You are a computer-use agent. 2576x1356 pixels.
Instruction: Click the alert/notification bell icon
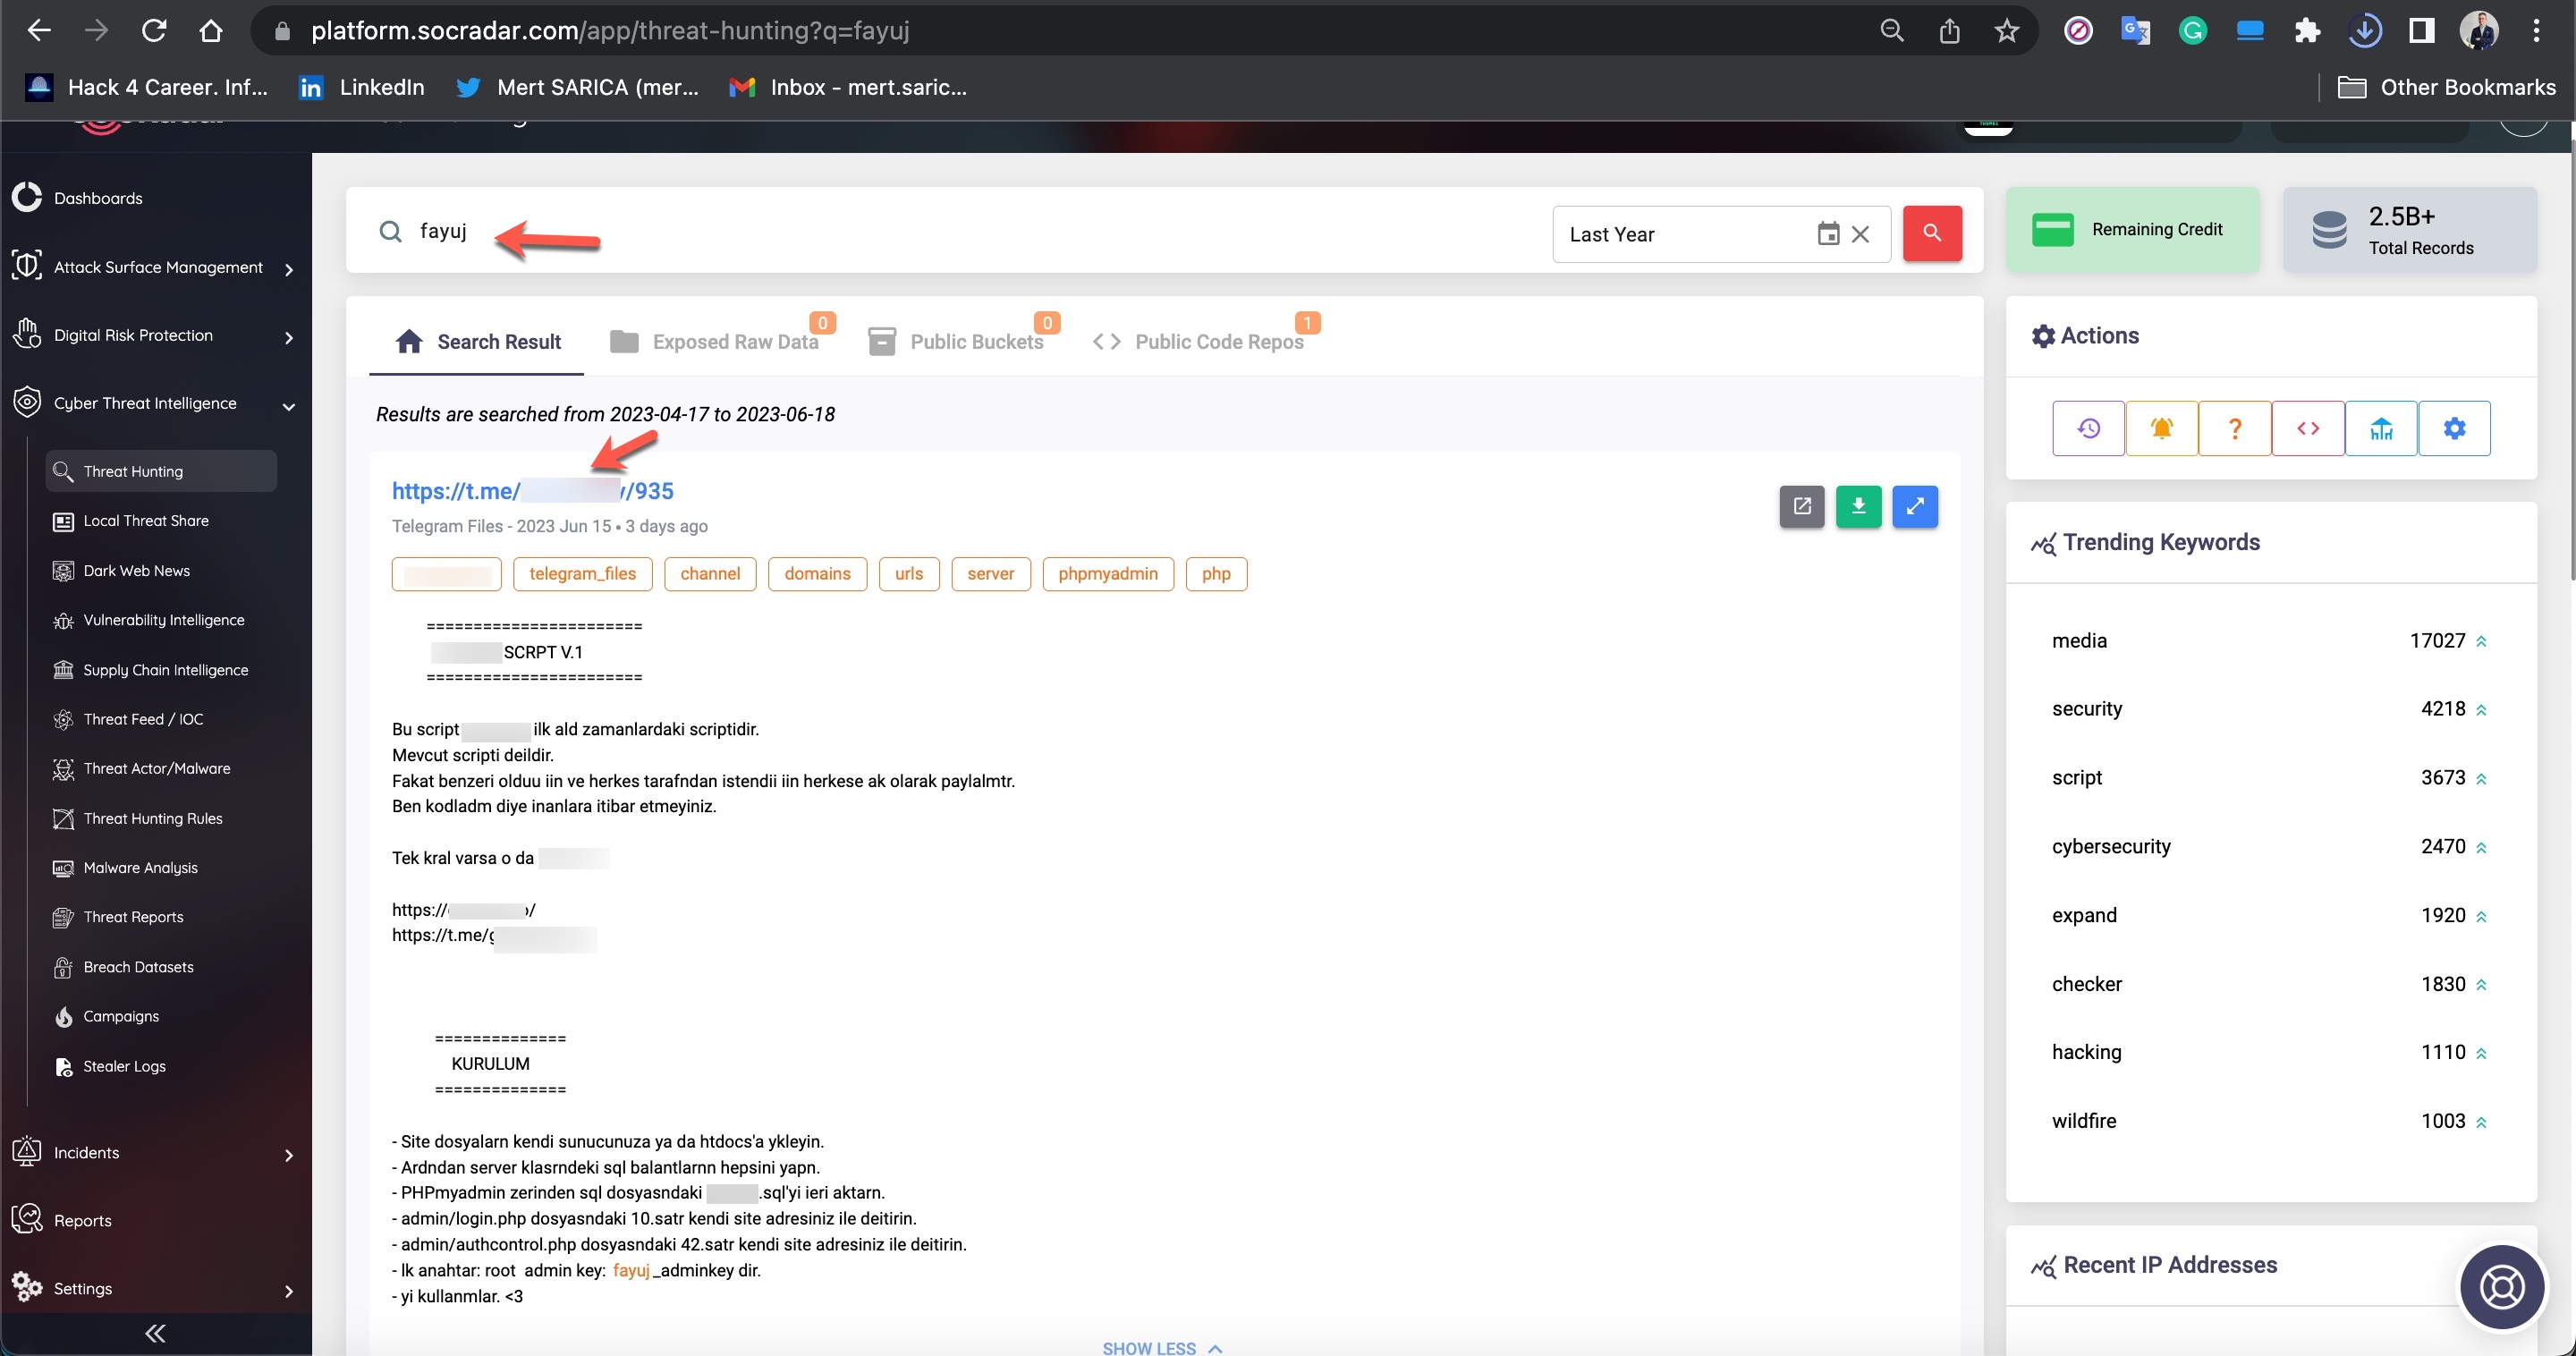point(2160,428)
